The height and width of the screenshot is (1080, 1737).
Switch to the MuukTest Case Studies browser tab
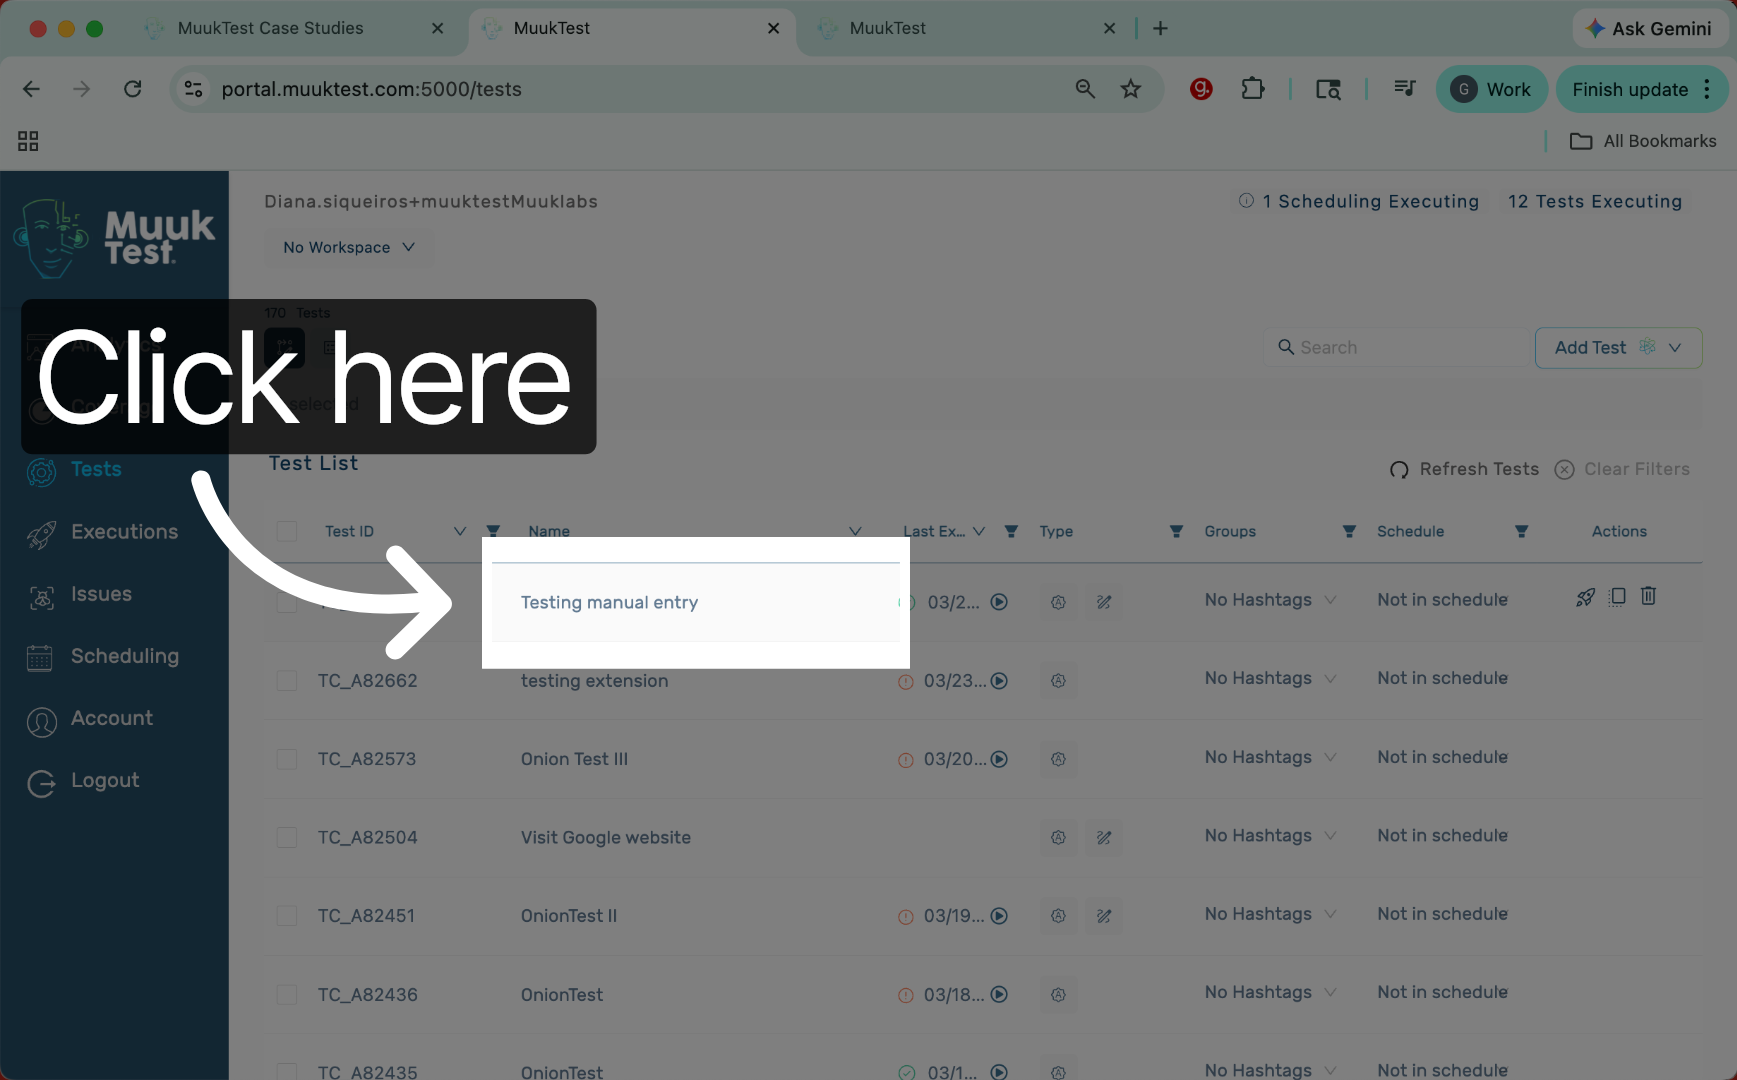296,28
